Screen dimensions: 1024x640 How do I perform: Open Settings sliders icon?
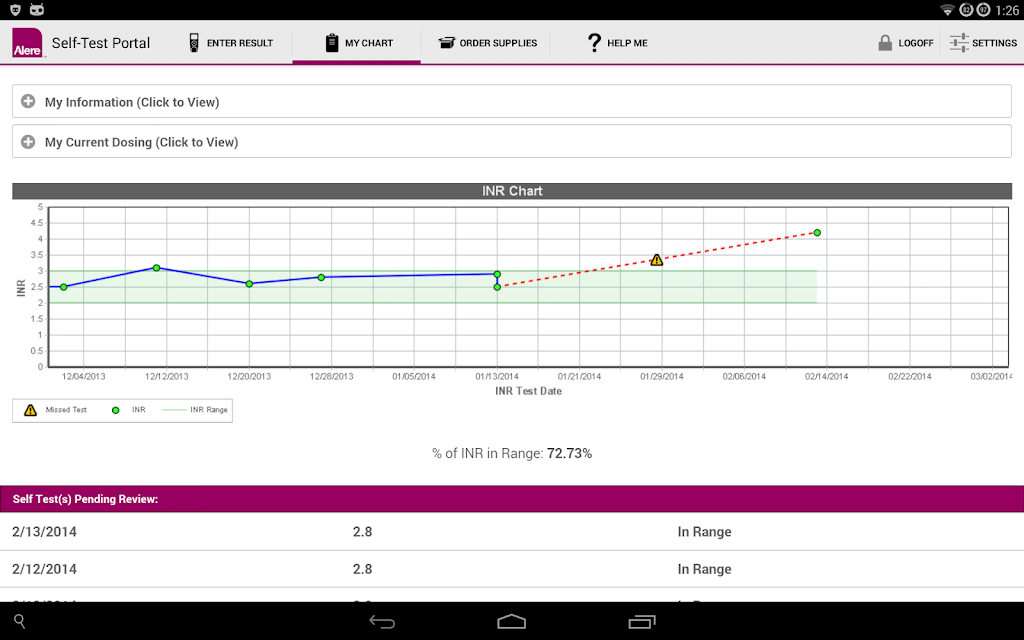coord(959,42)
